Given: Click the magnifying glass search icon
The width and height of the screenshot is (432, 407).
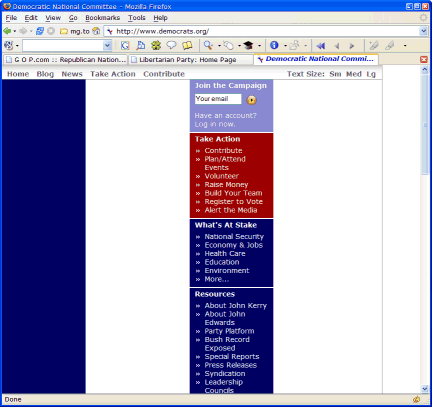Looking at the screenshot, I should click(x=208, y=45).
